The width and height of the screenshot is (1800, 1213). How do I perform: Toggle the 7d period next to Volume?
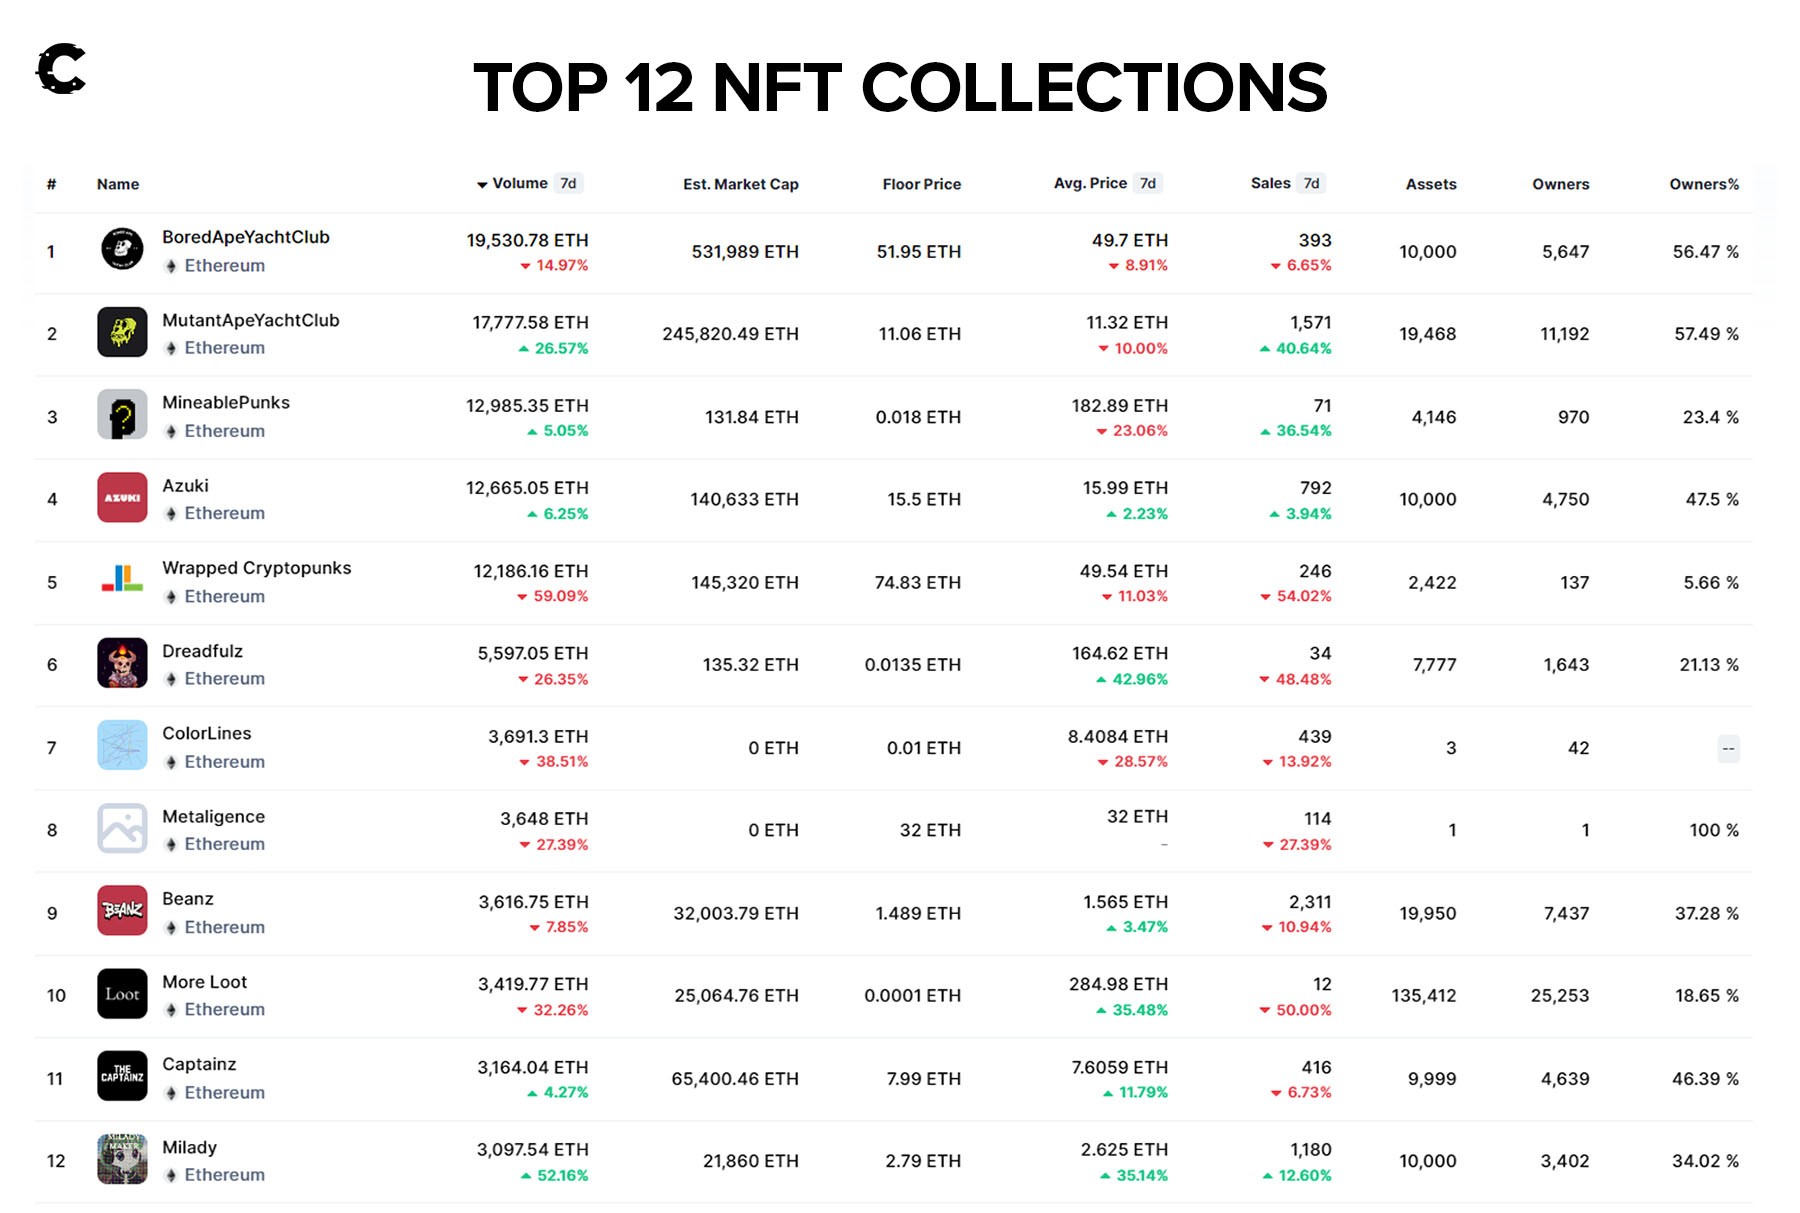(x=568, y=184)
